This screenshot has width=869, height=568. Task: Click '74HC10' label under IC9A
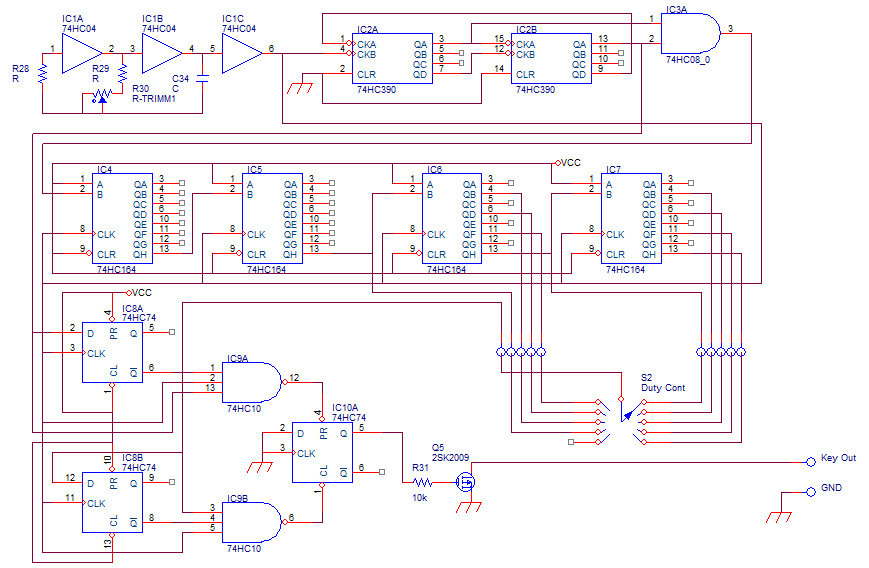pos(244,409)
